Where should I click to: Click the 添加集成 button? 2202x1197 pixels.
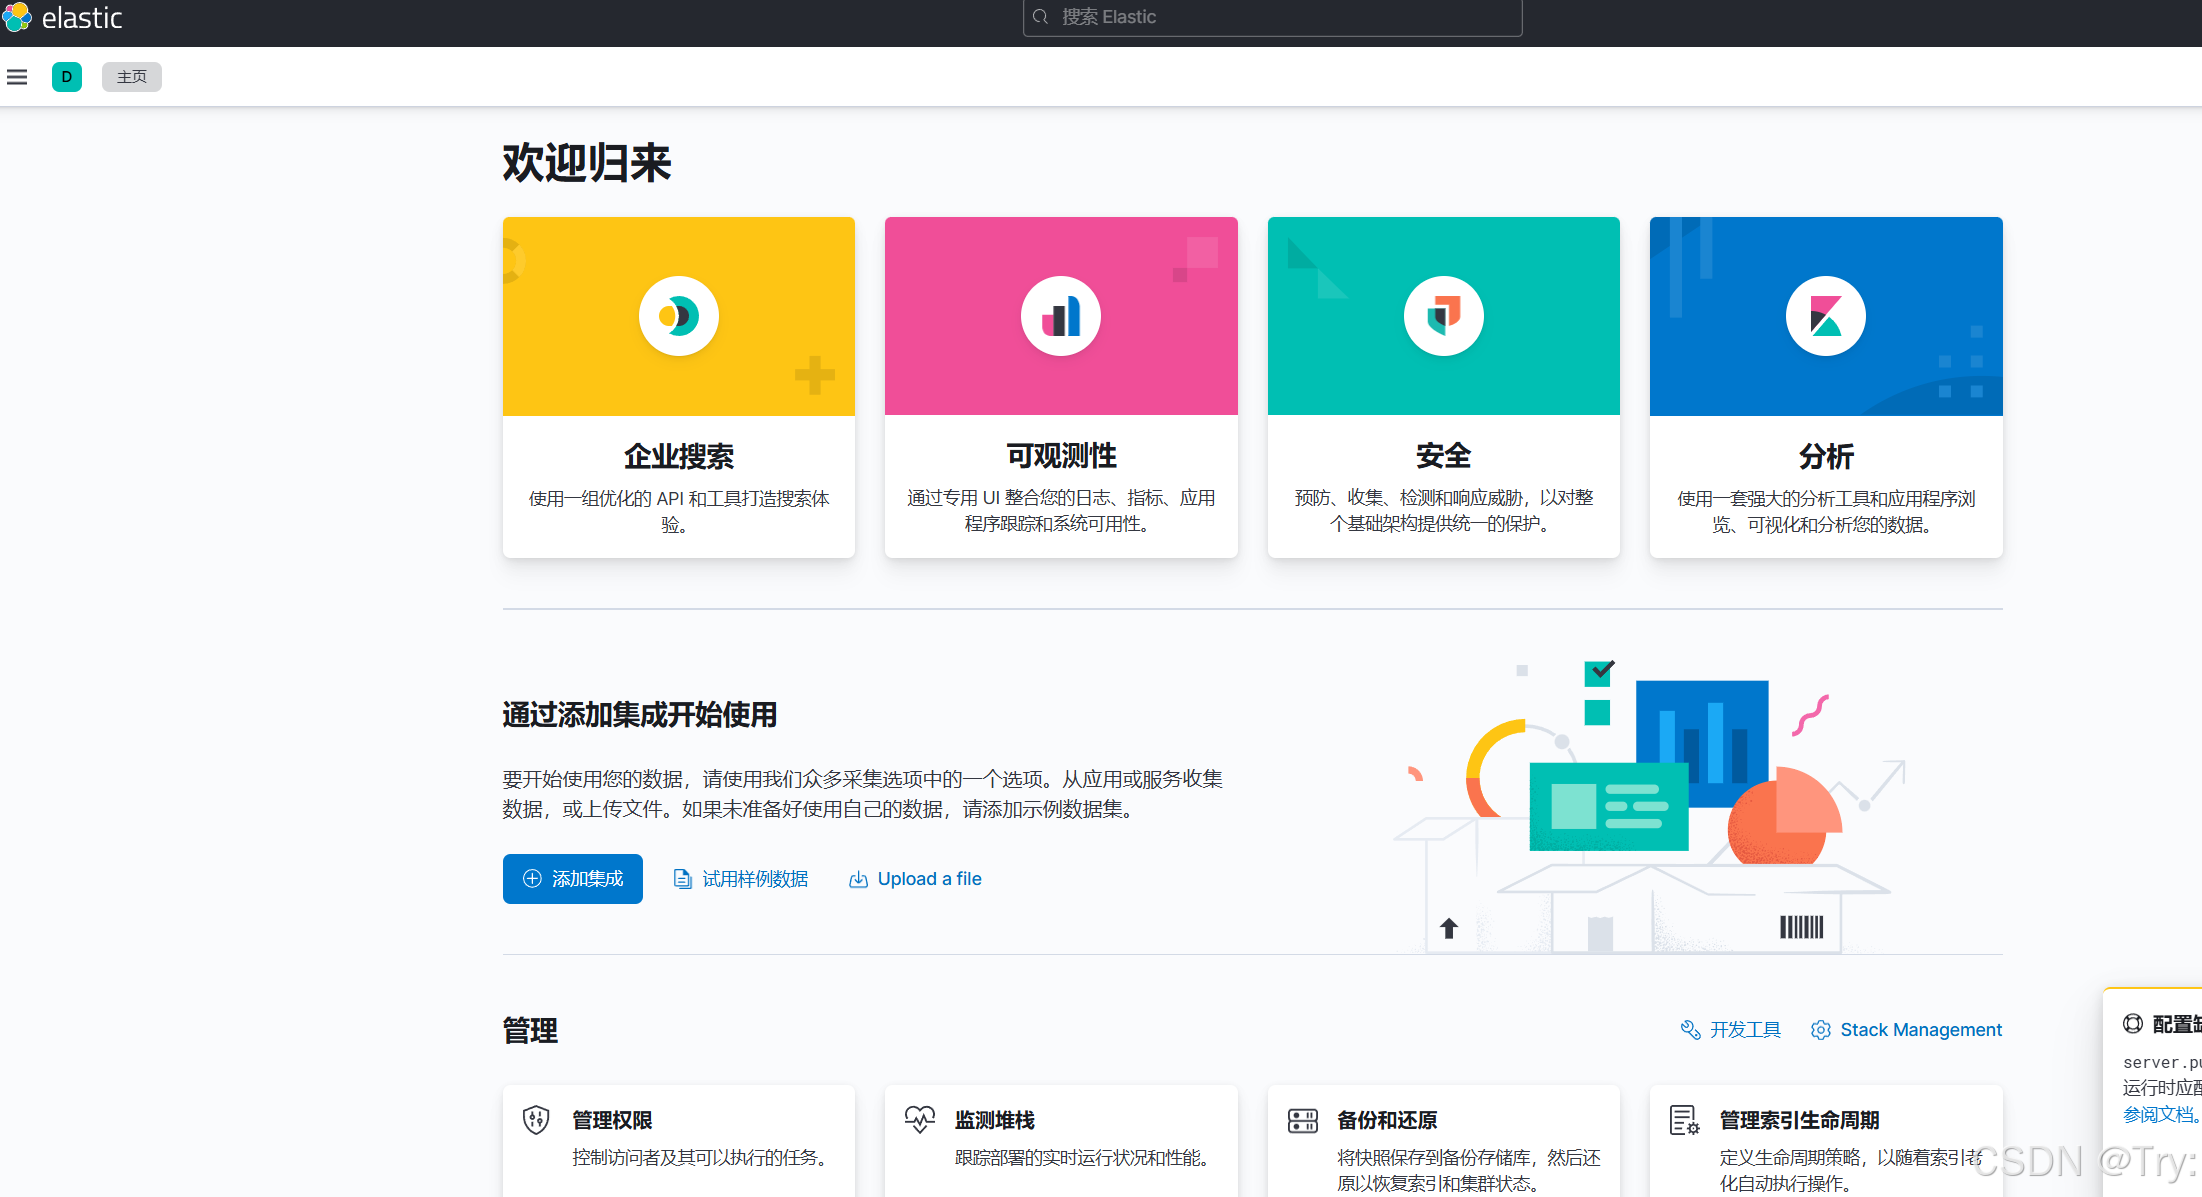pyautogui.click(x=573, y=879)
